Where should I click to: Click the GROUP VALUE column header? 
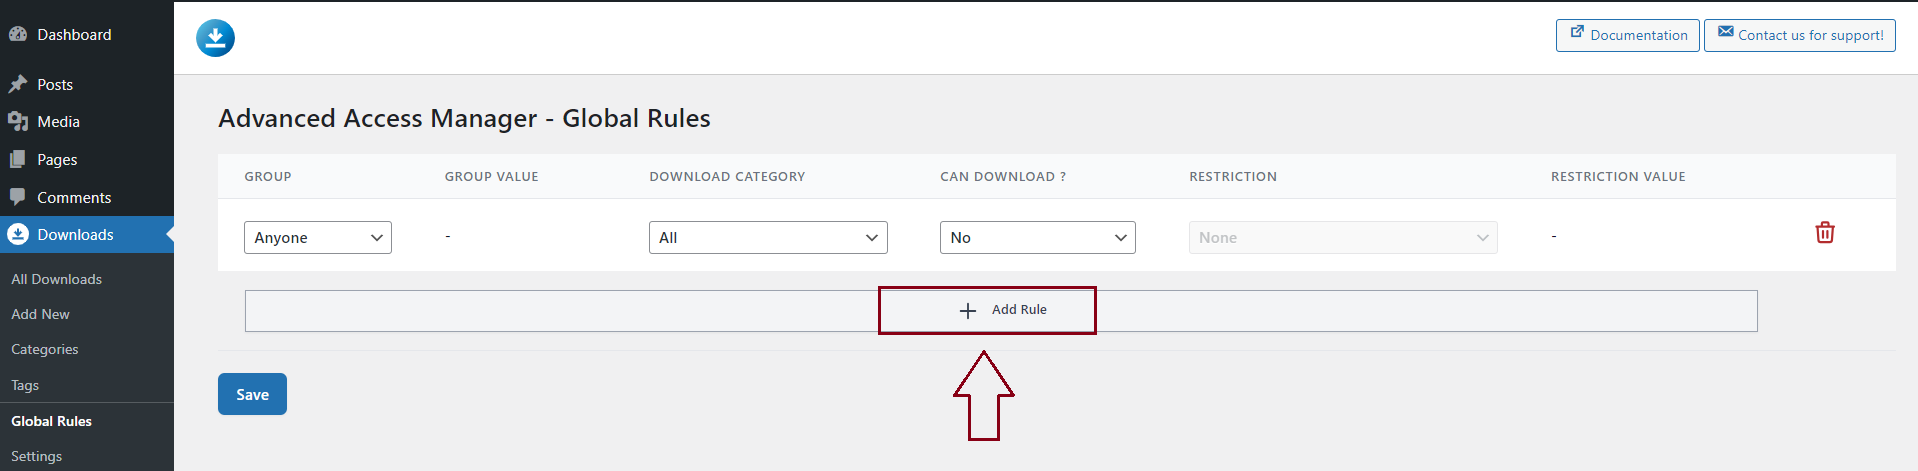[492, 176]
